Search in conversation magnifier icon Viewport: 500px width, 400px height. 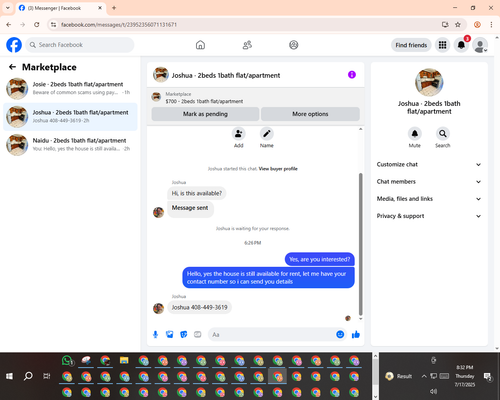point(443,134)
